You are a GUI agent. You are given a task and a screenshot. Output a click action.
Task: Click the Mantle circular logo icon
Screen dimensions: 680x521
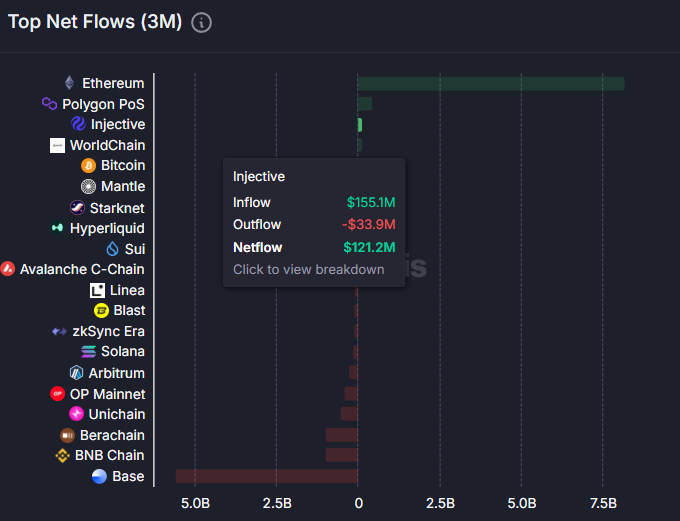click(88, 187)
